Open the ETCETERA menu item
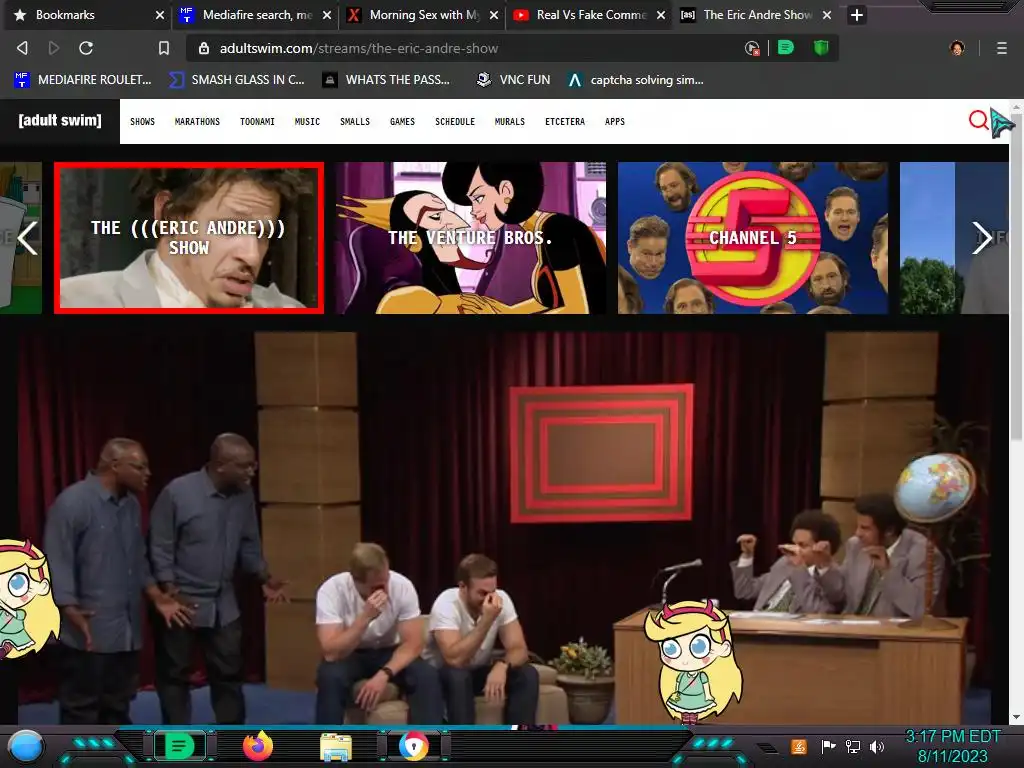The width and height of the screenshot is (1024, 768). tap(566, 121)
